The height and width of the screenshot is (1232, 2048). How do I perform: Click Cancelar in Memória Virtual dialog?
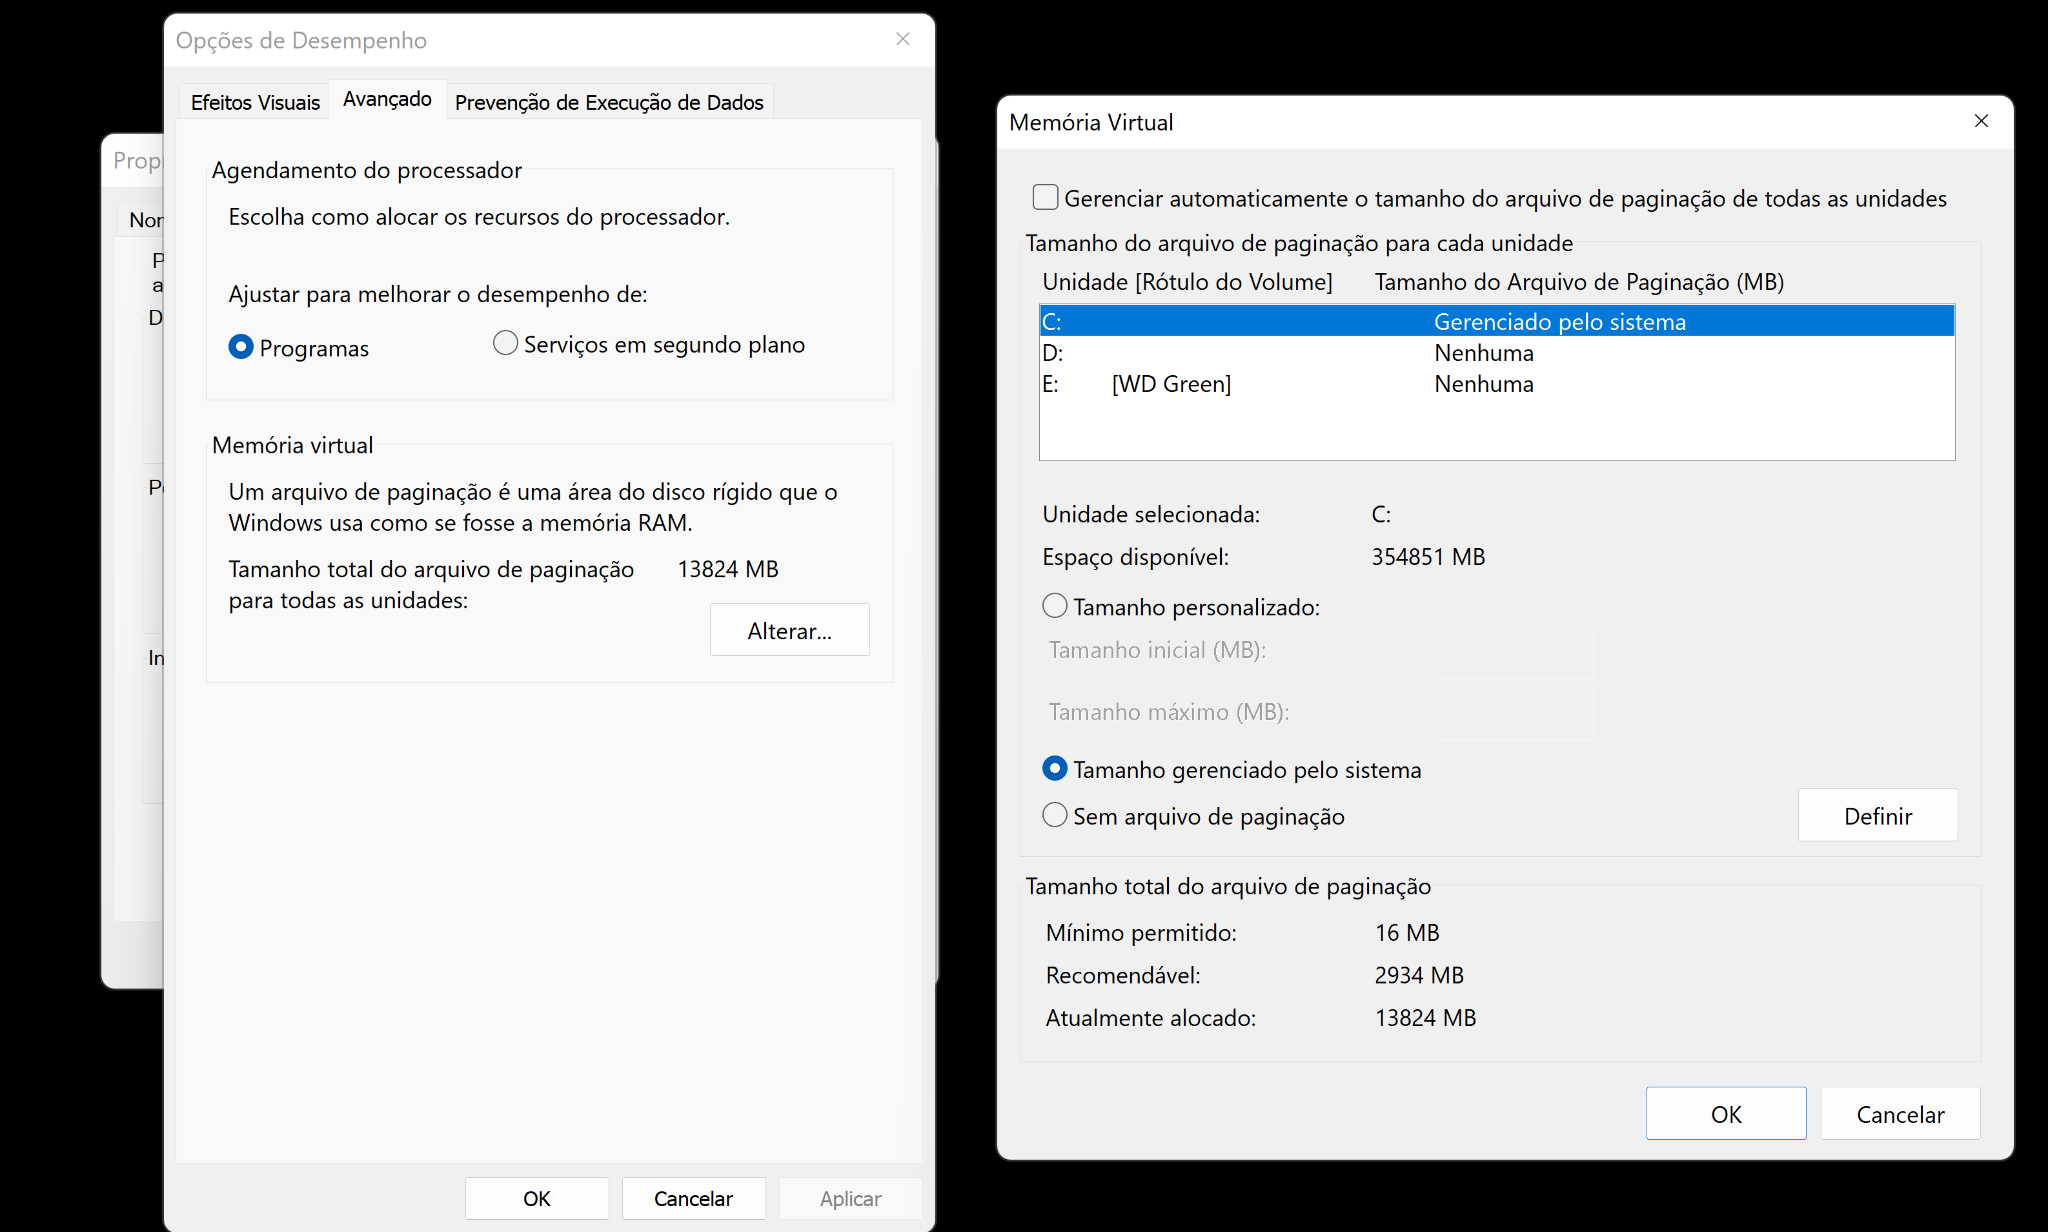[1900, 1113]
